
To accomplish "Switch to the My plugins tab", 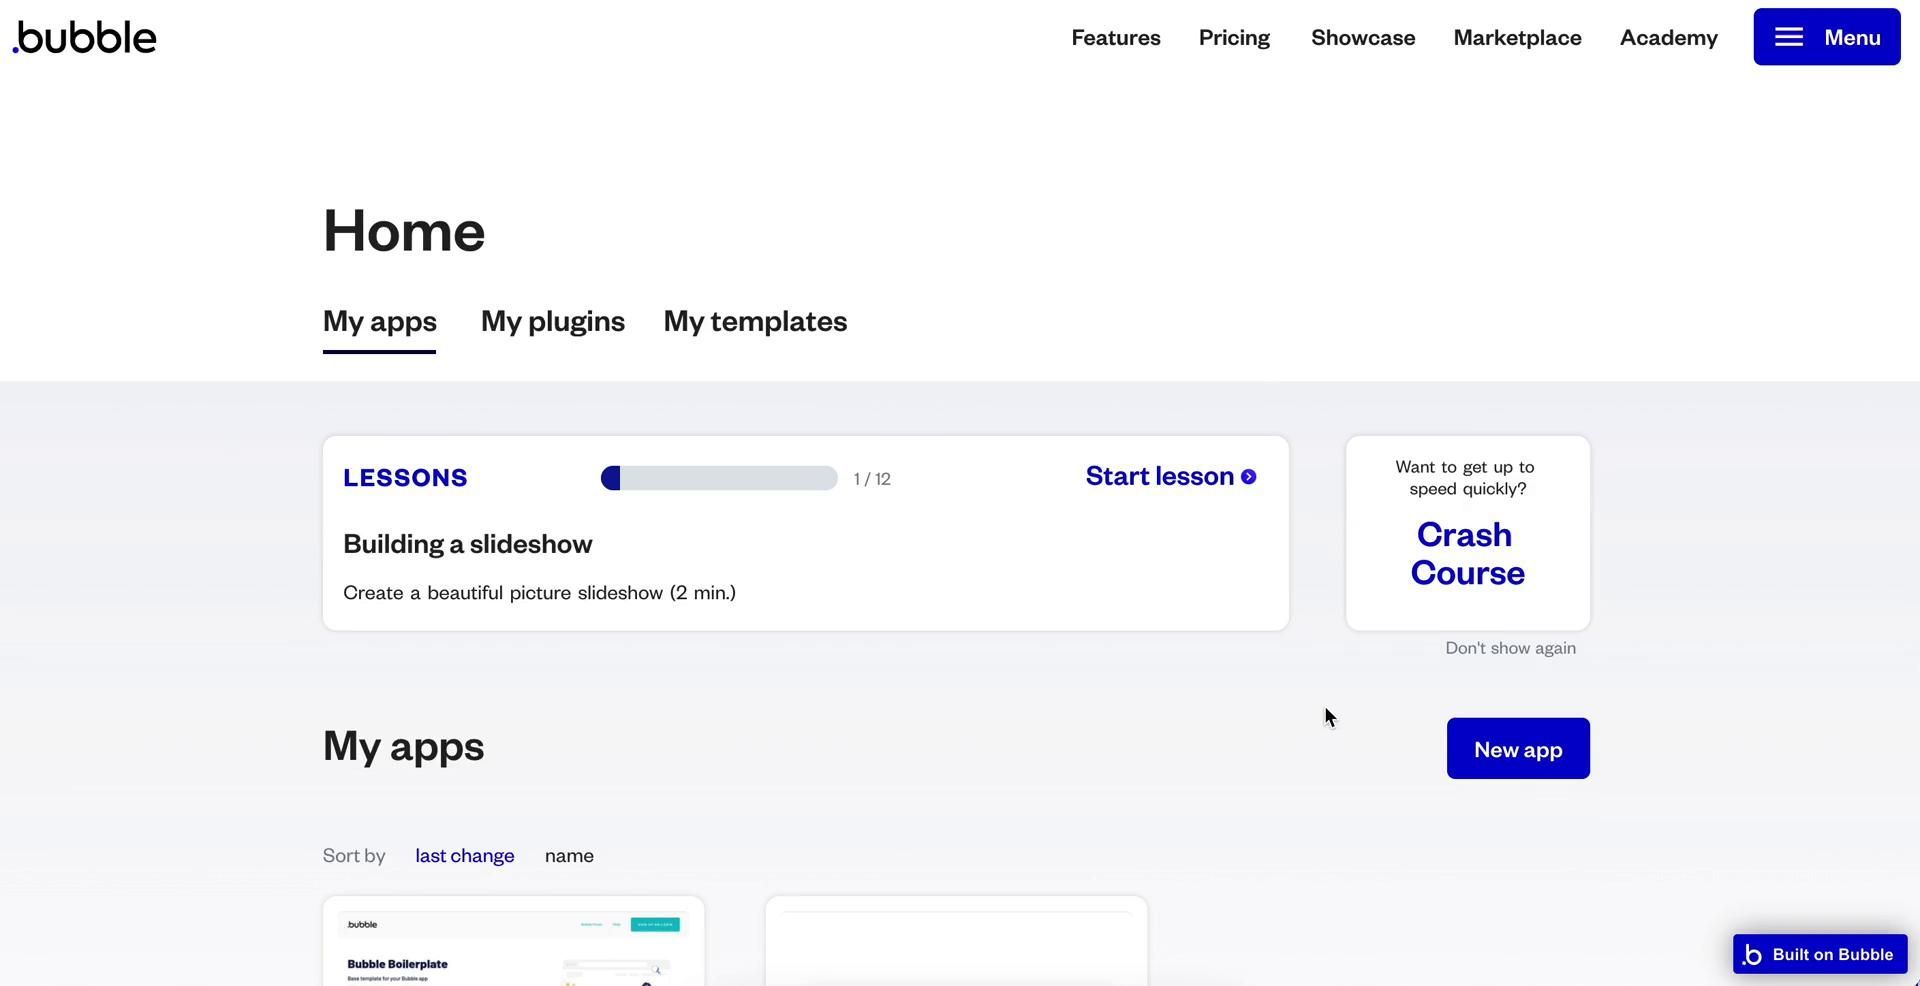I will [x=552, y=321].
